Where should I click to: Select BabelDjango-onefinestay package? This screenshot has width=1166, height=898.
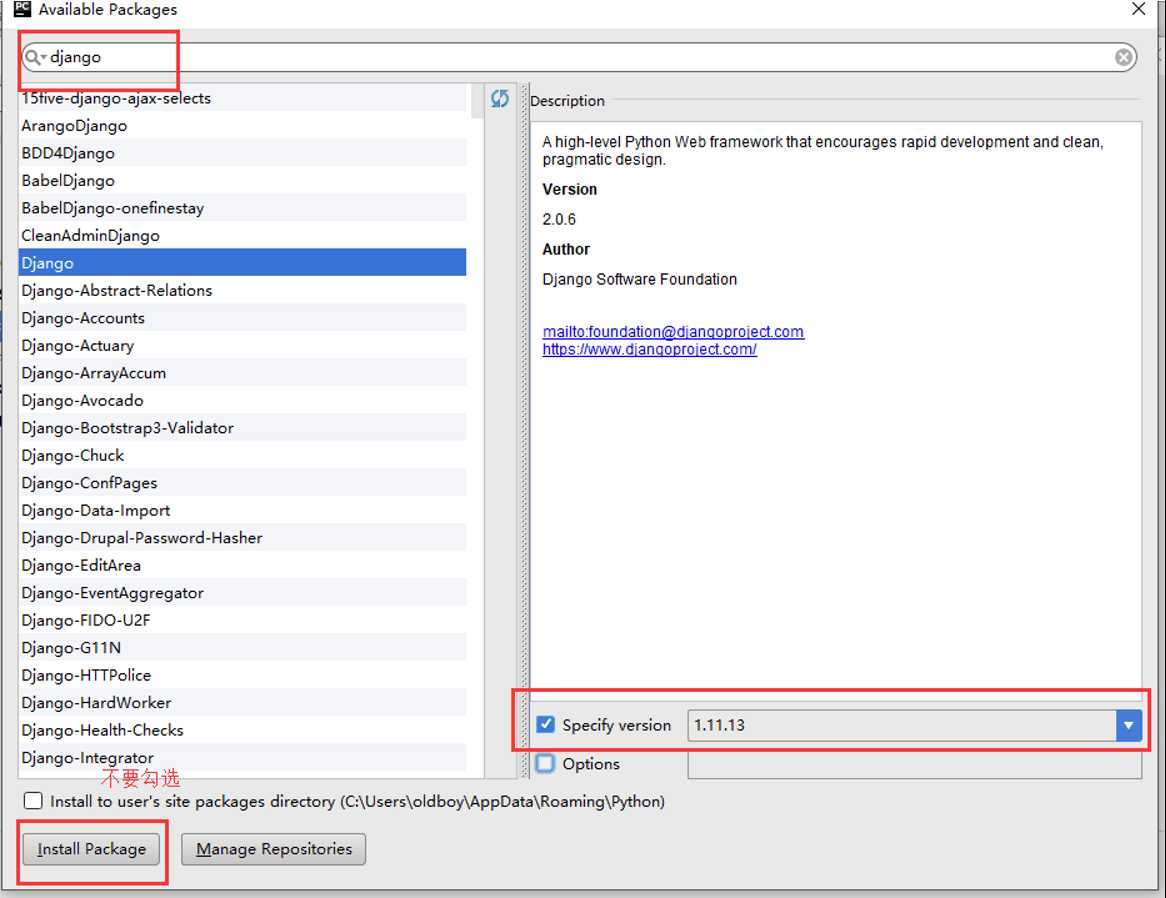[242, 208]
